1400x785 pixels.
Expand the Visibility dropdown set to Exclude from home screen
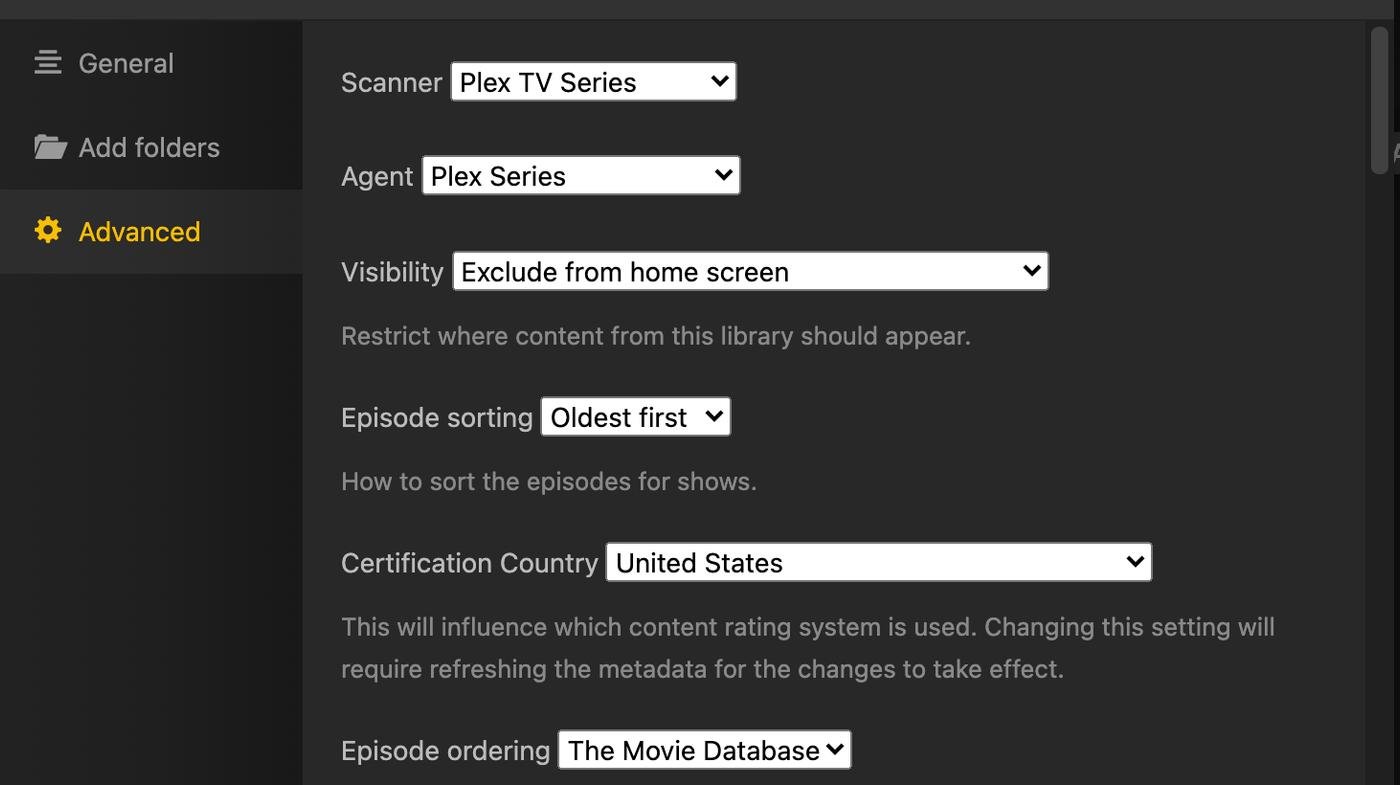(x=750, y=272)
